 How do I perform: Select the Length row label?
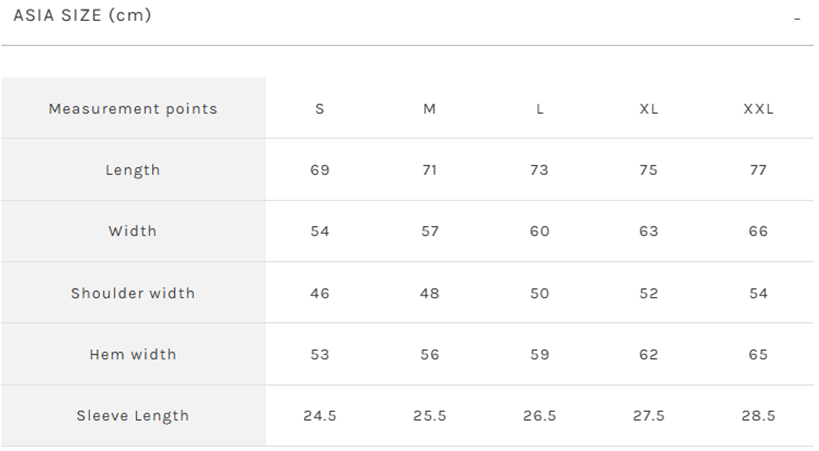click(133, 170)
